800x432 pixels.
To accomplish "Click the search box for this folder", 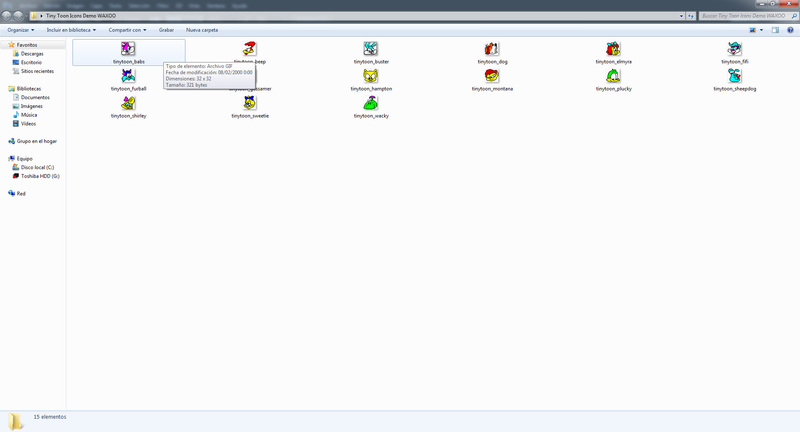I will coord(748,16).
